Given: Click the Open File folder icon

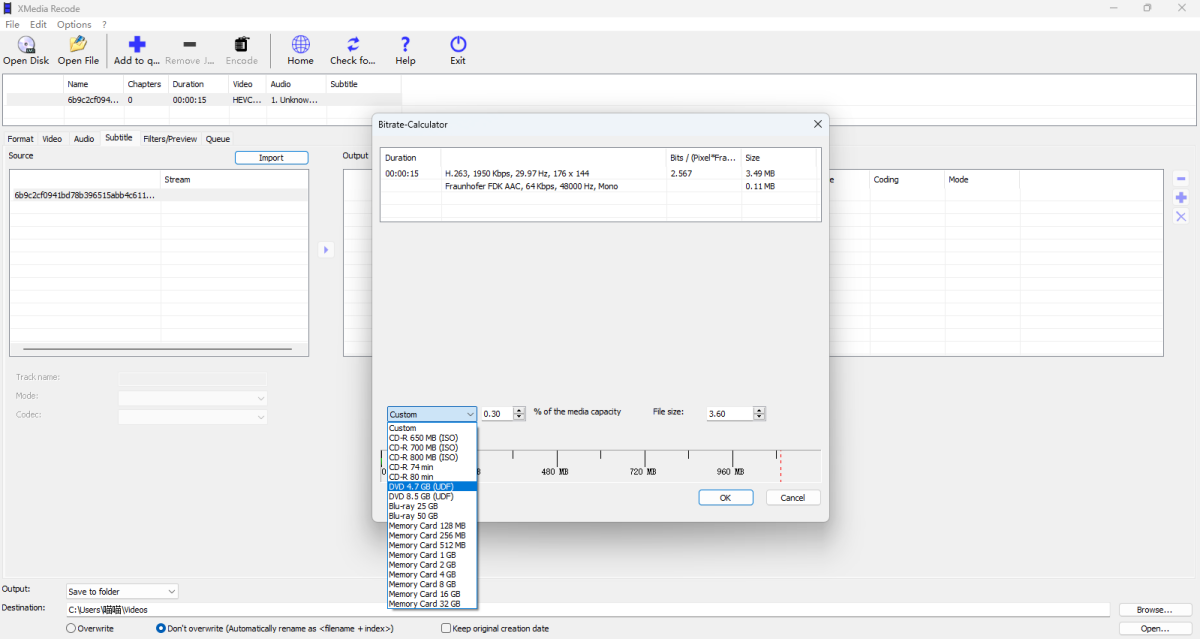Looking at the screenshot, I should tap(78, 45).
